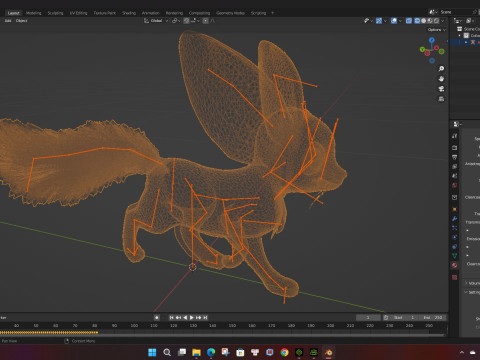Open the Object Data green triangle tab
Image resolution: width=480 pixels, height=360 pixels.
click(x=455, y=256)
